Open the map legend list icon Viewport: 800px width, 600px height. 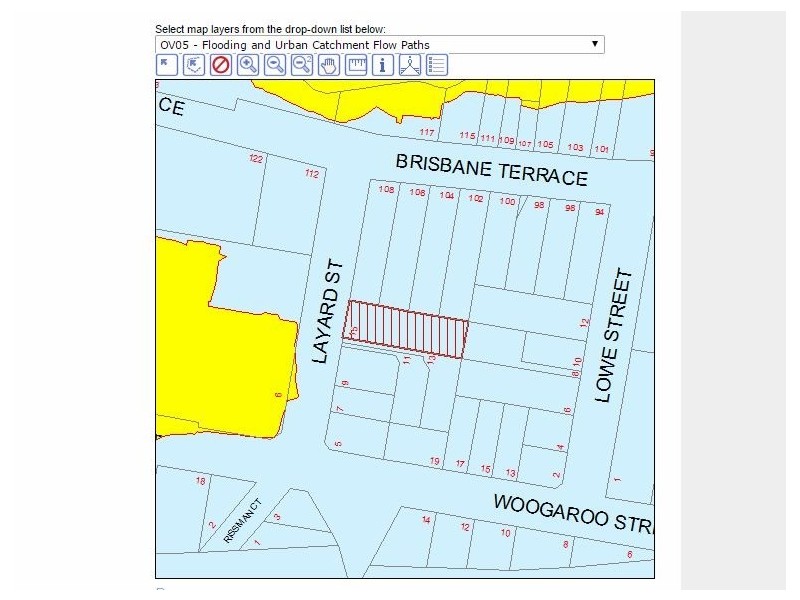coord(437,65)
